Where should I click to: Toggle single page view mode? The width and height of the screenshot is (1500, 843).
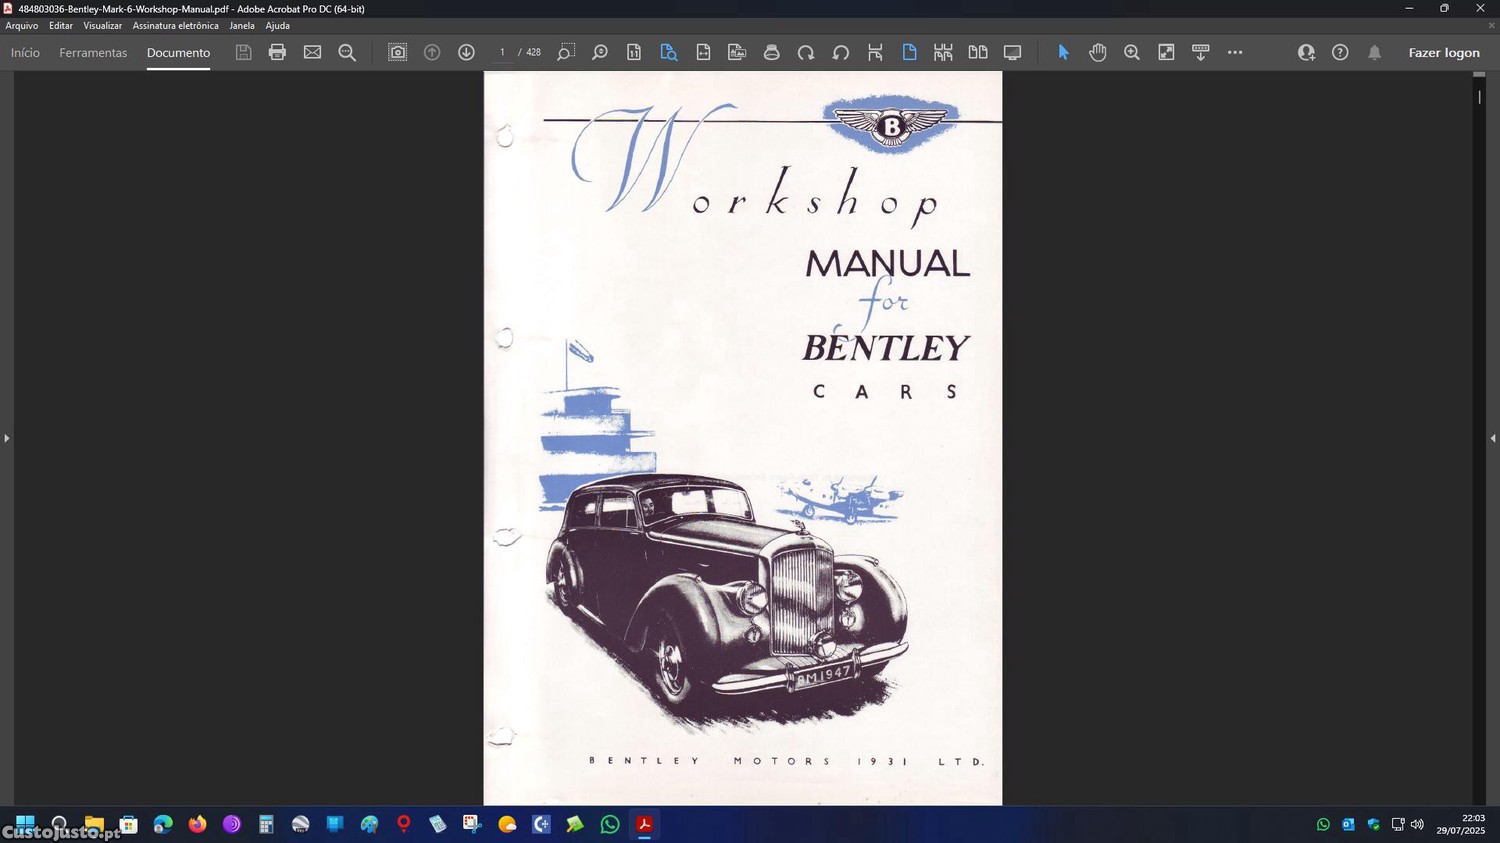point(909,52)
